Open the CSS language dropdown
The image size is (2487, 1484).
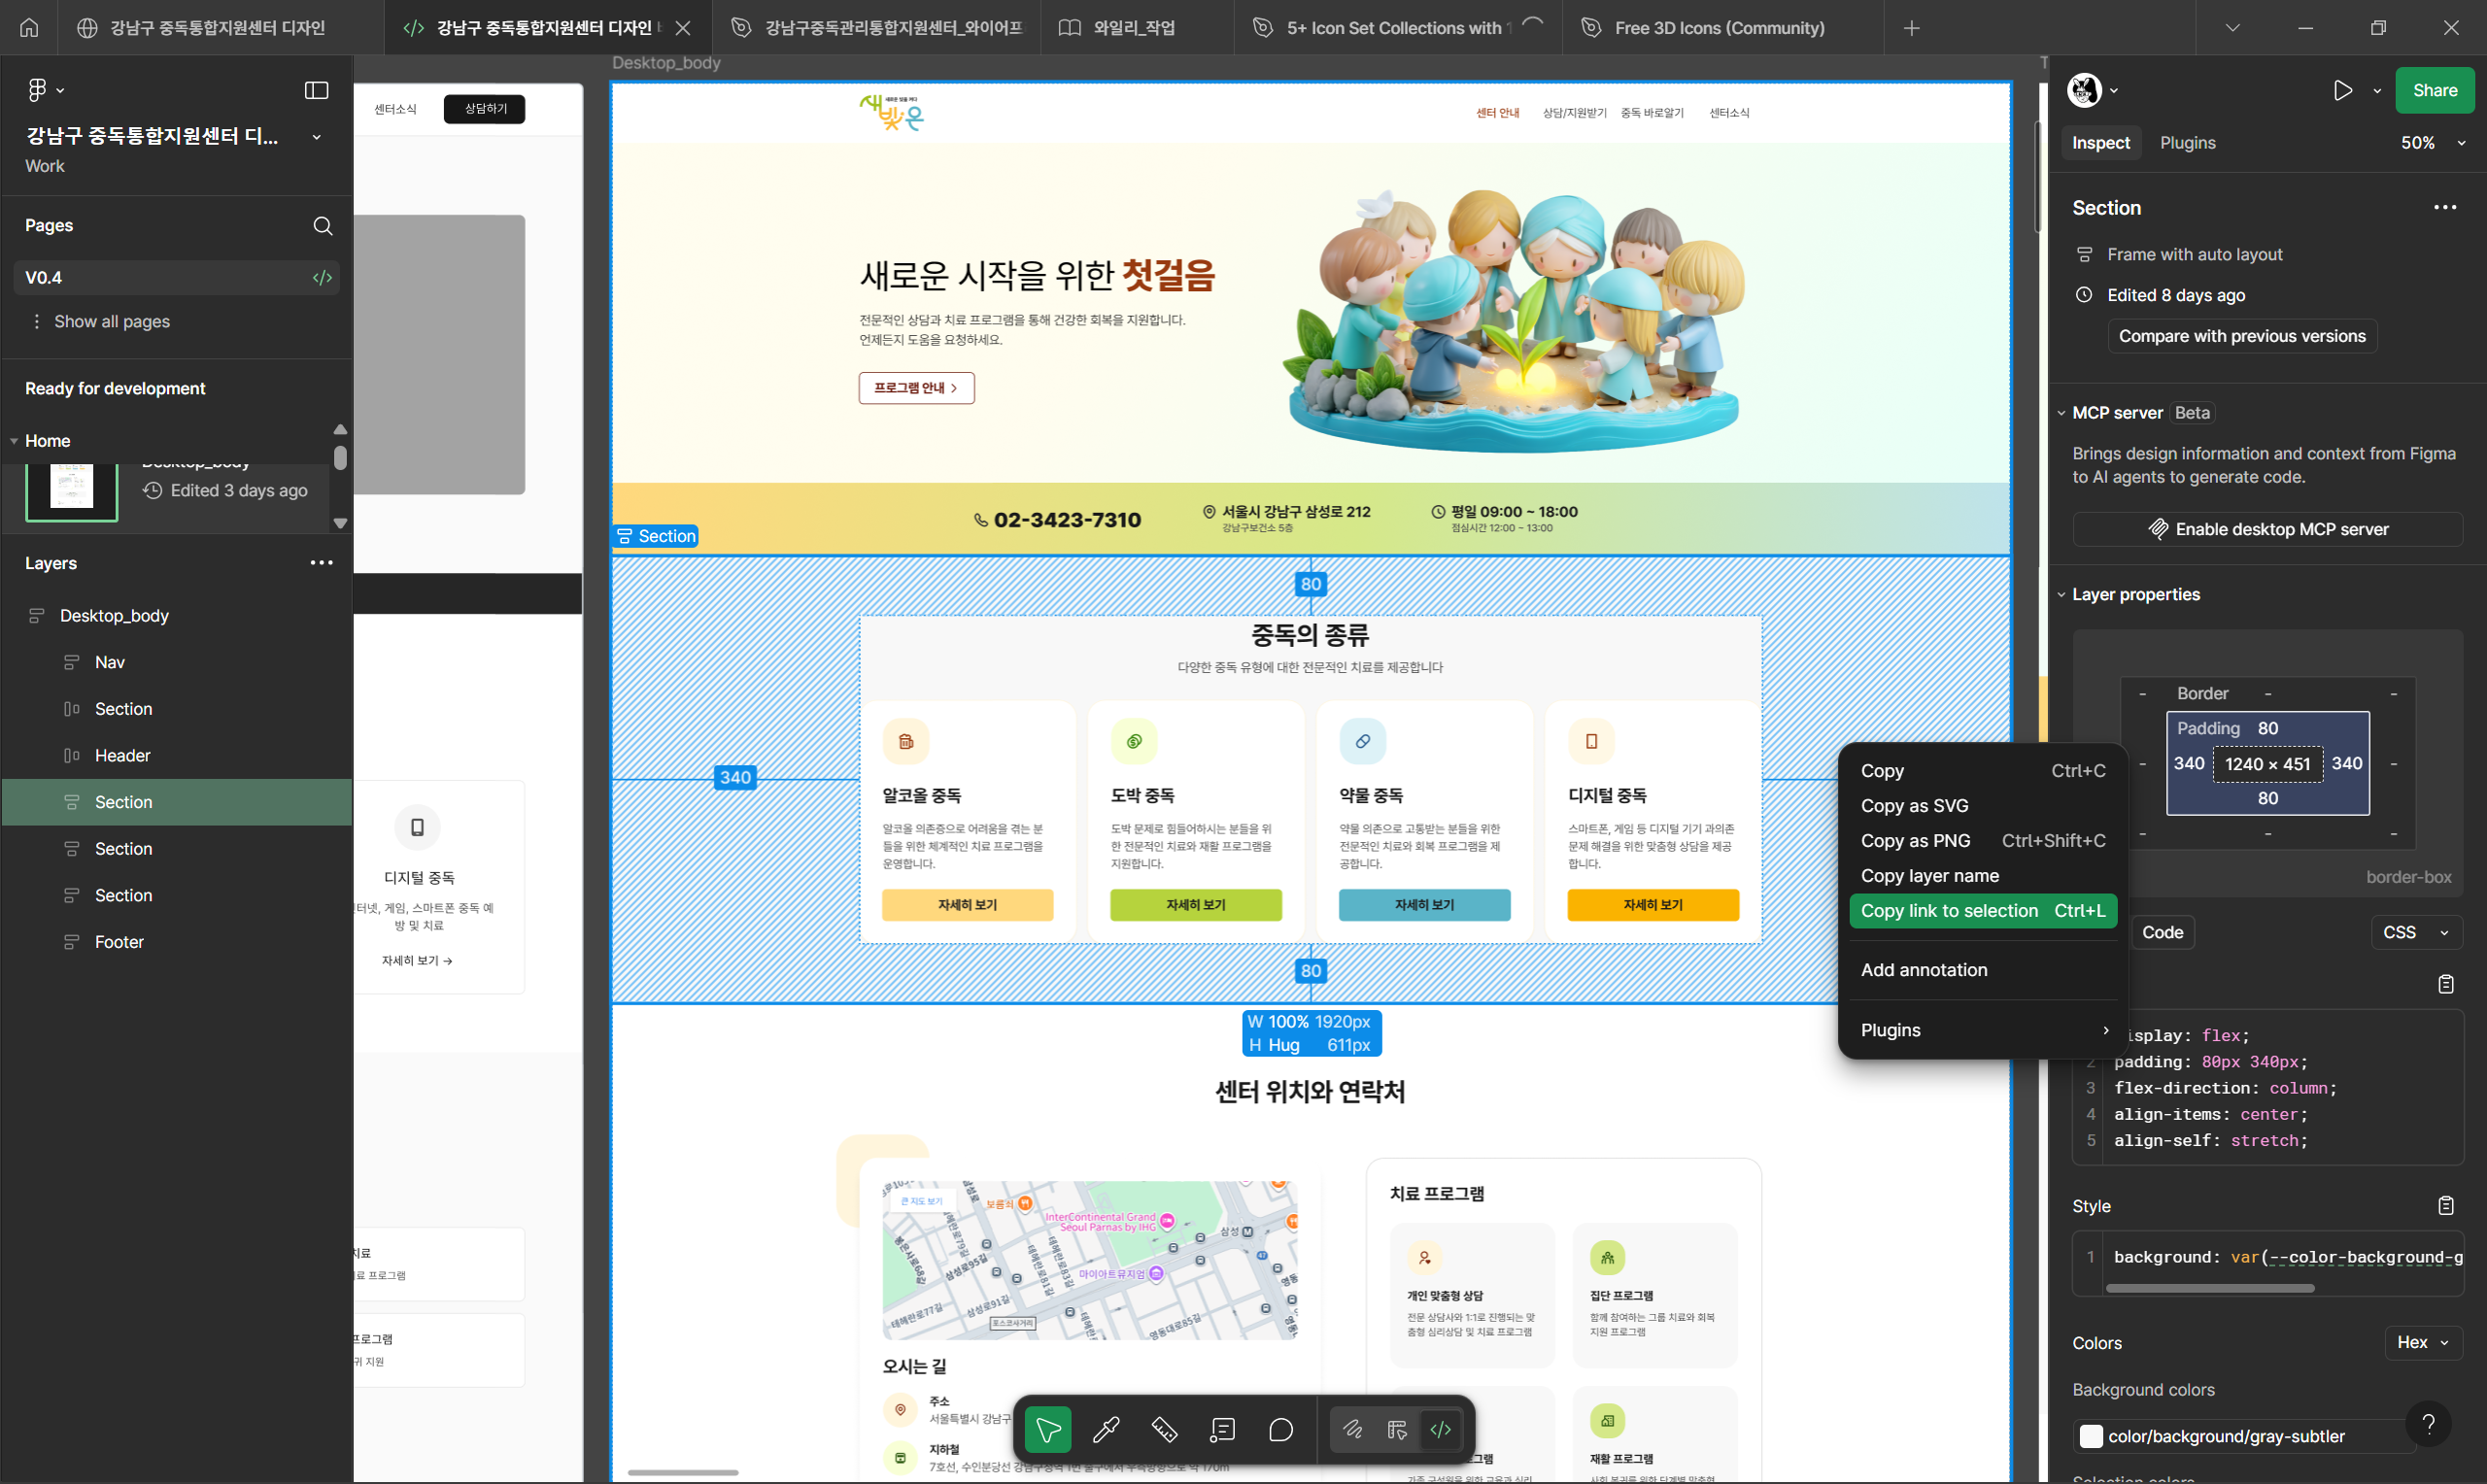click(2415, 932)
